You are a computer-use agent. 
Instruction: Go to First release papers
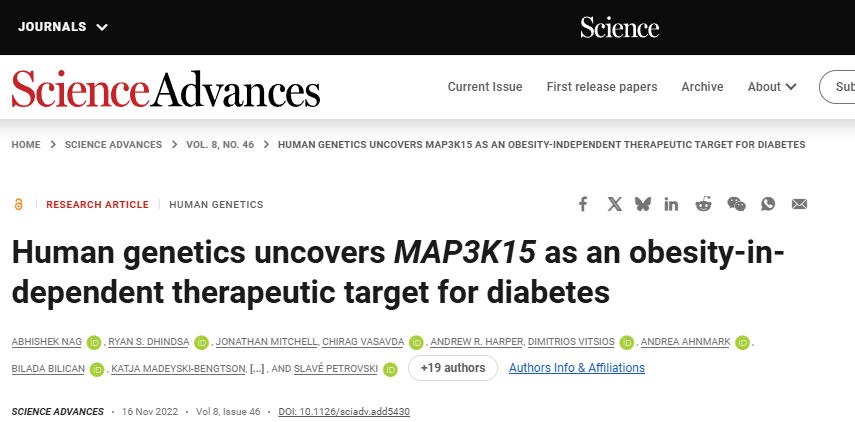pyautogui.click(x=602, y=87)
